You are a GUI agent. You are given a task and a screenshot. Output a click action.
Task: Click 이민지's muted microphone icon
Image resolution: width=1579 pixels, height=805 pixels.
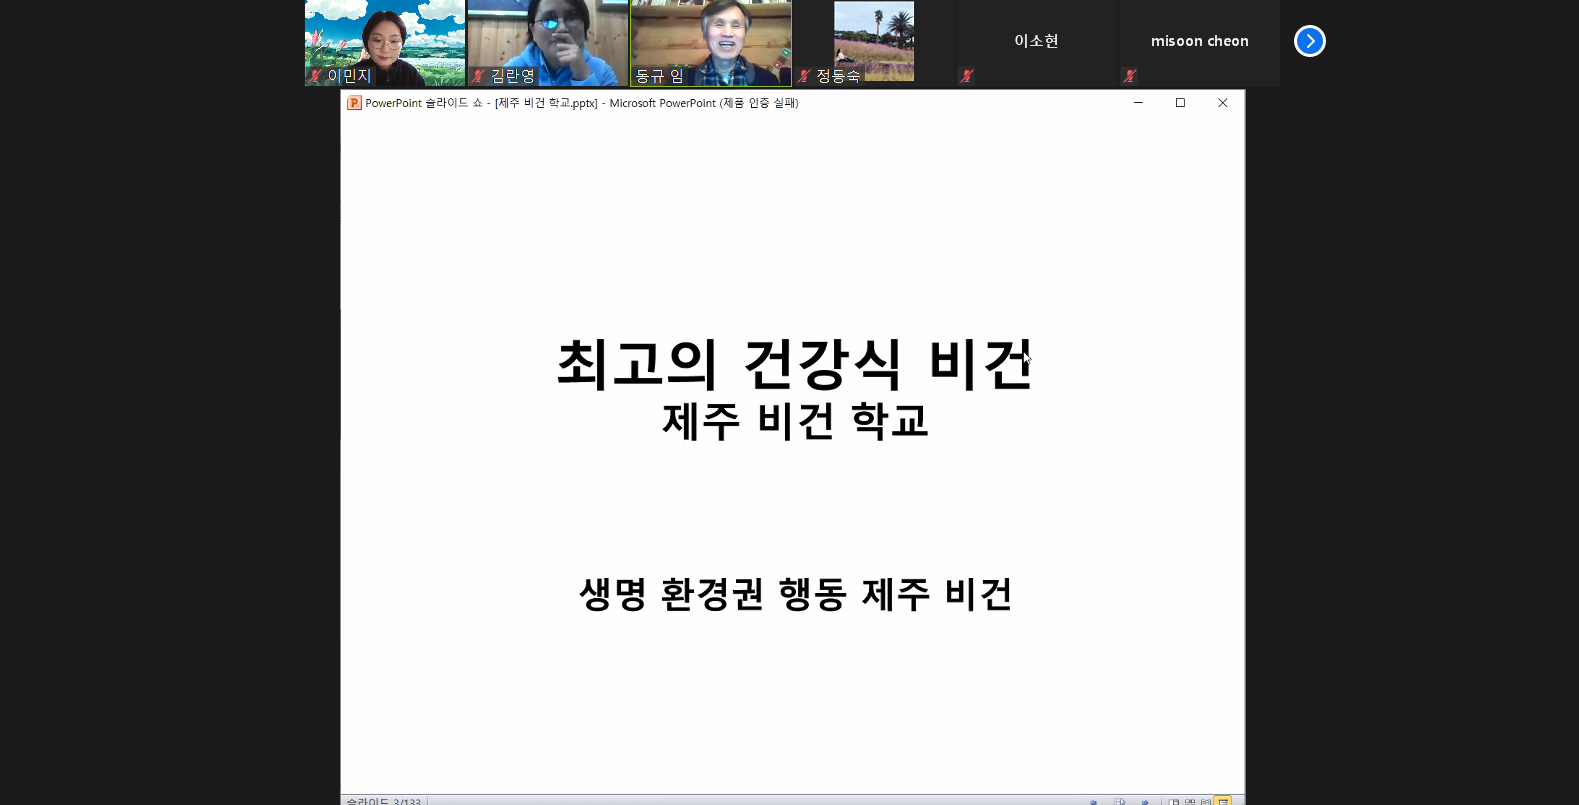315,76
